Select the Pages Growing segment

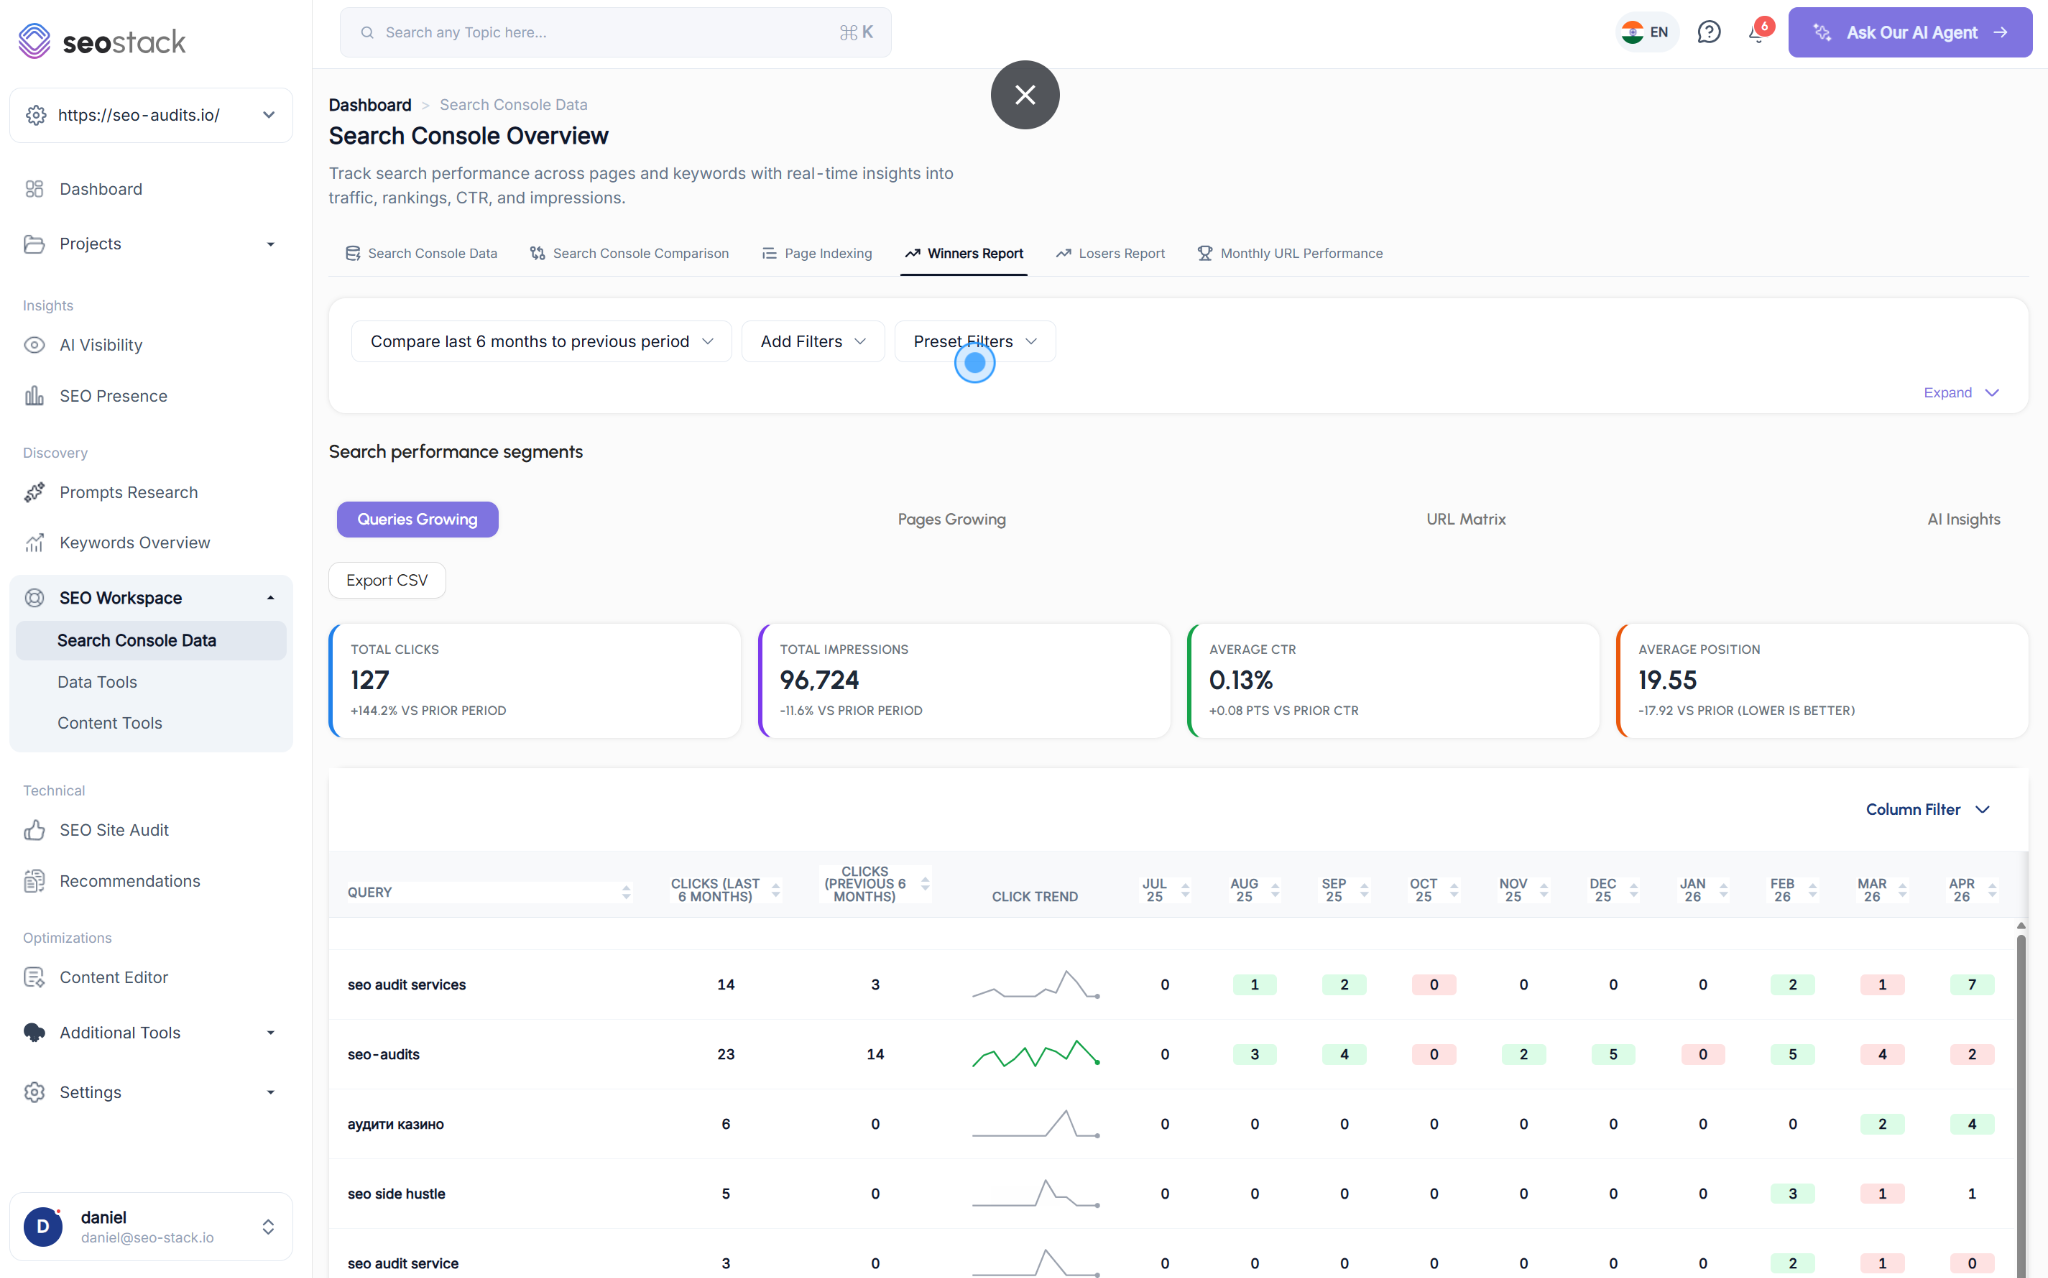[x=952, y=519]
